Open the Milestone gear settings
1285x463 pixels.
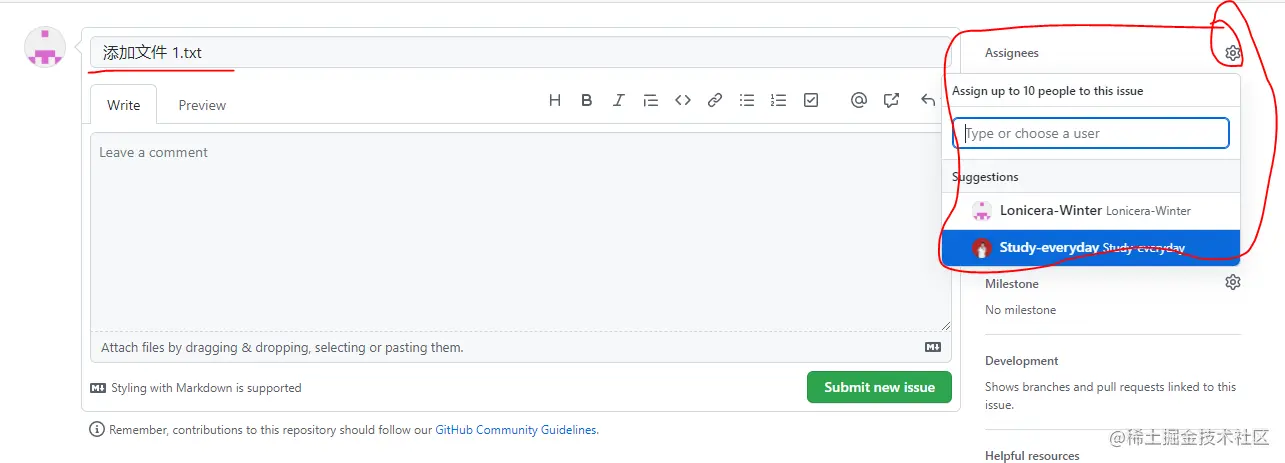(1233, 283)
